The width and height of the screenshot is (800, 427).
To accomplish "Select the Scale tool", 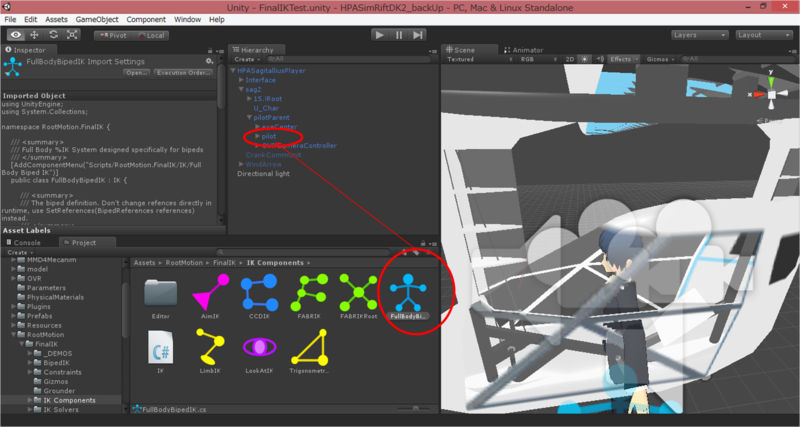I will point(72,35).
